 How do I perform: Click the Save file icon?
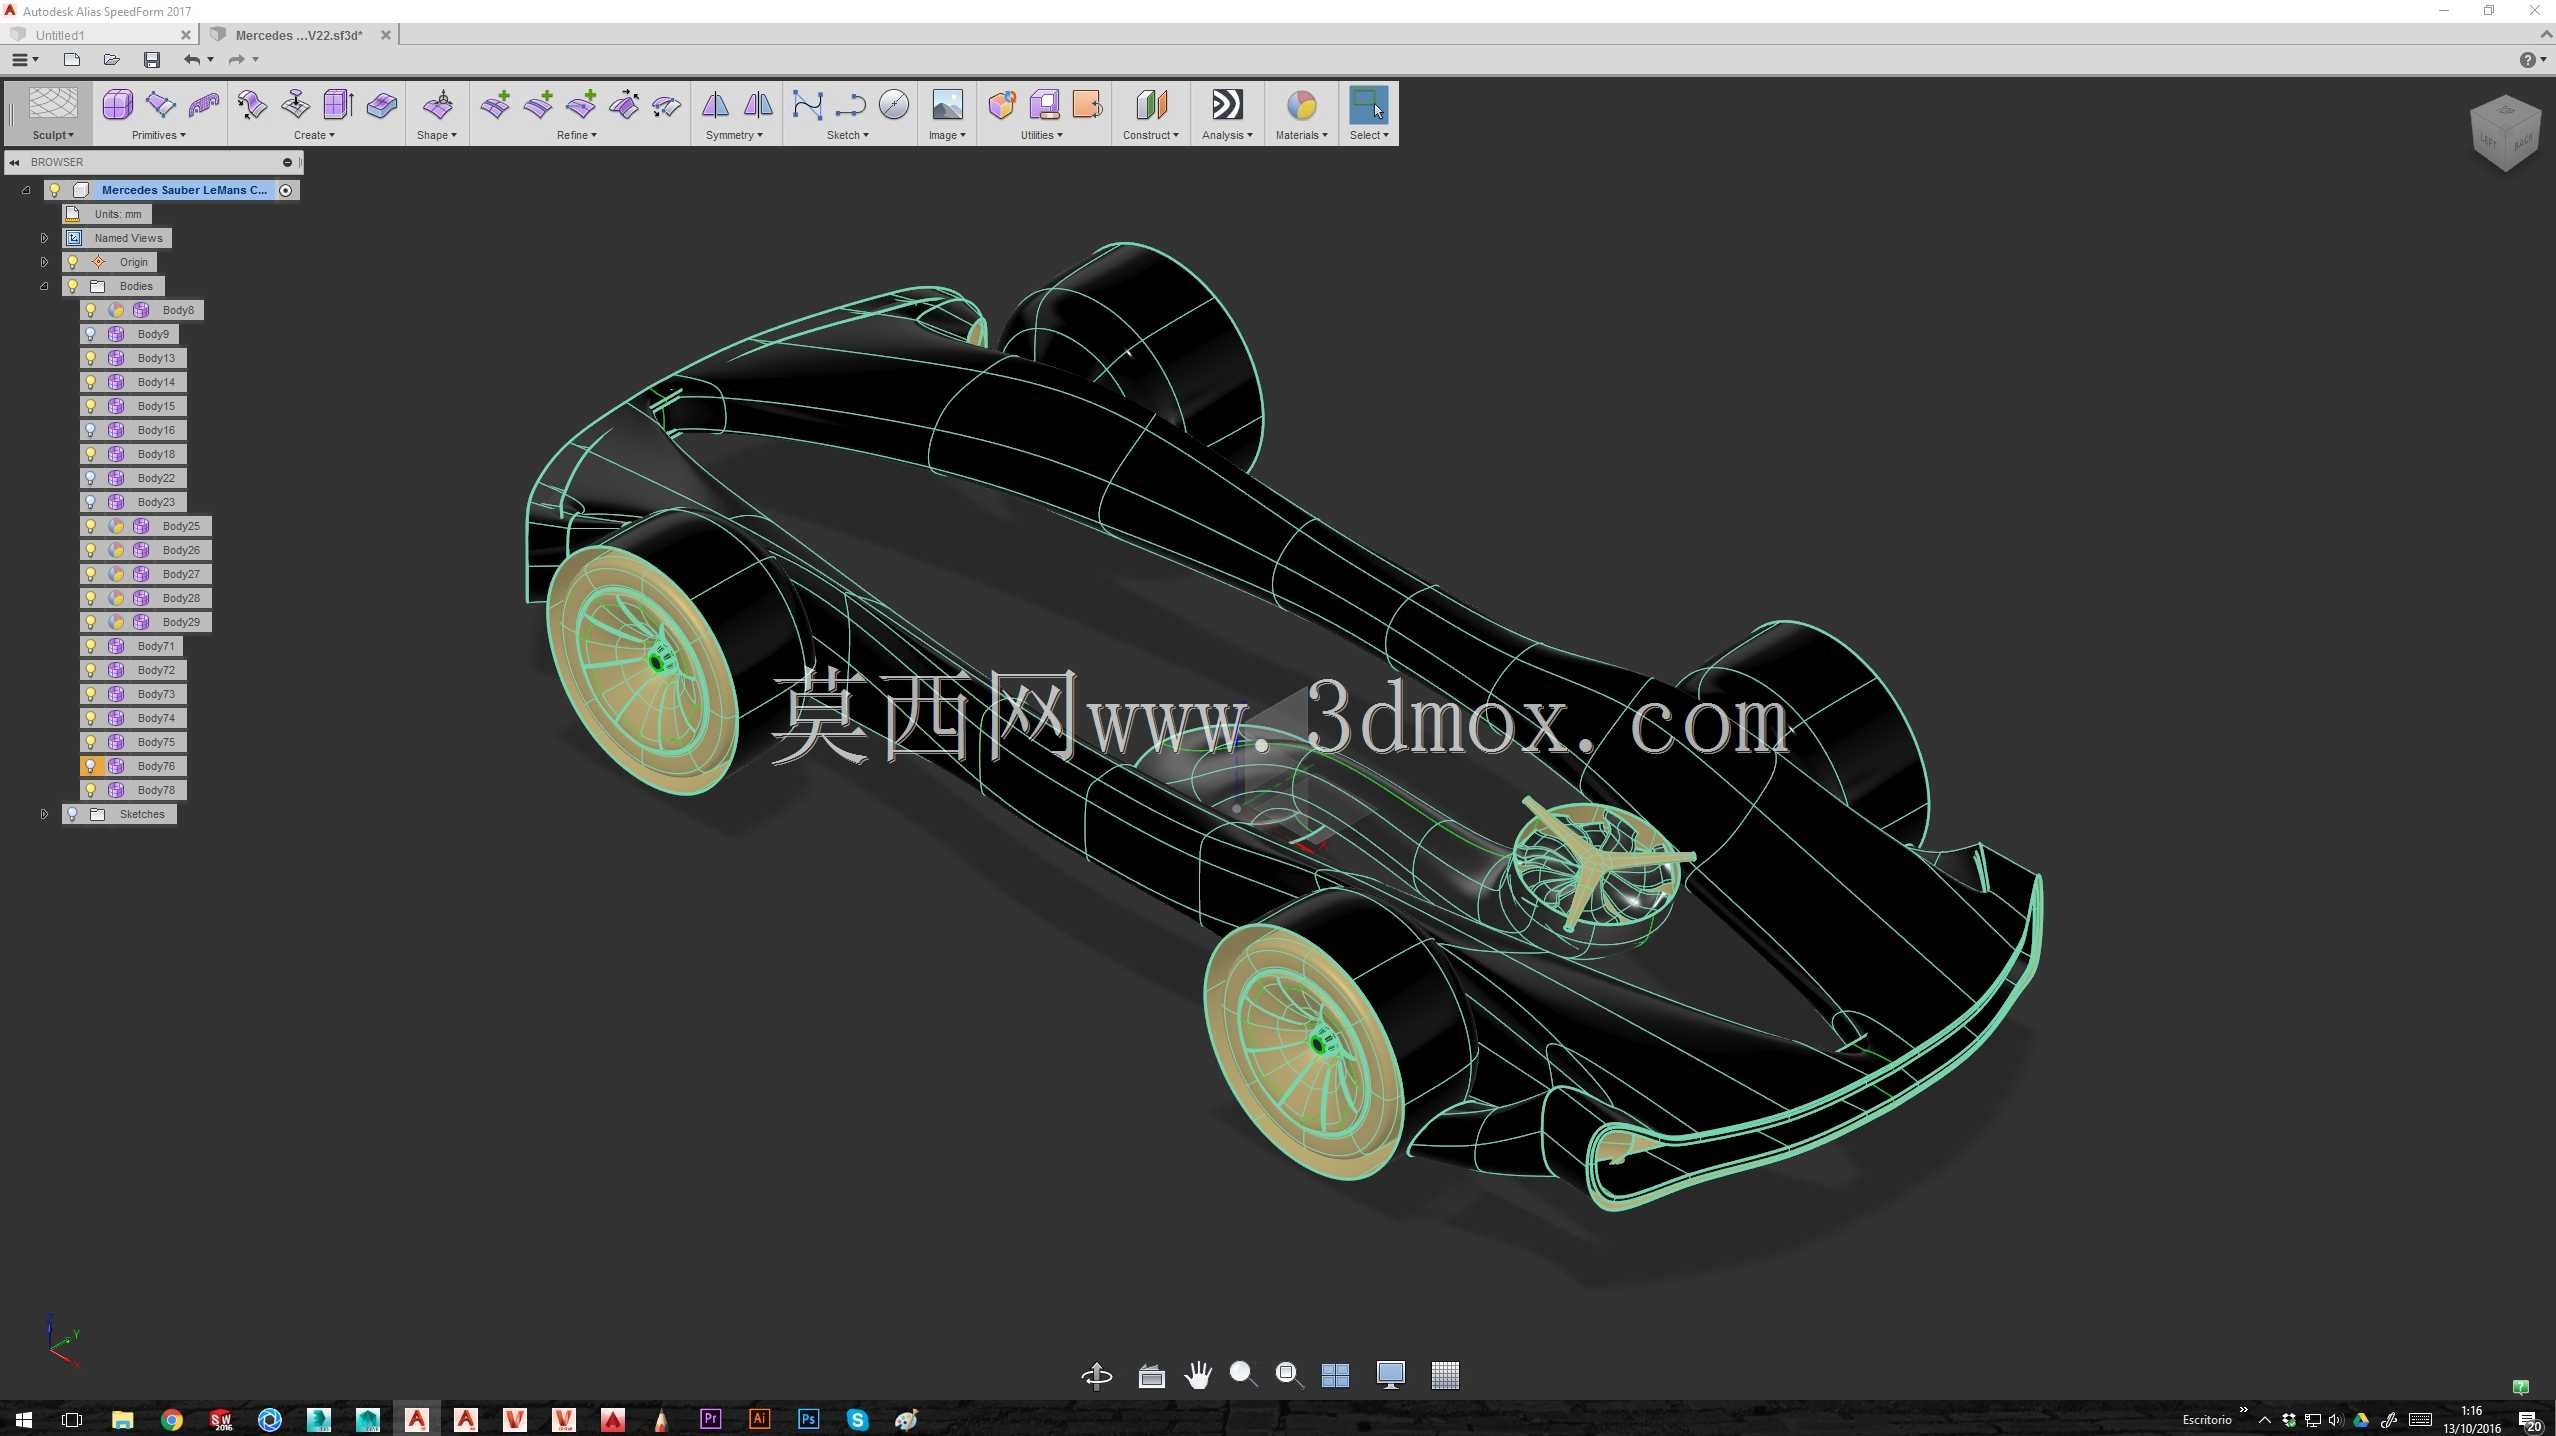coord(152,60)
